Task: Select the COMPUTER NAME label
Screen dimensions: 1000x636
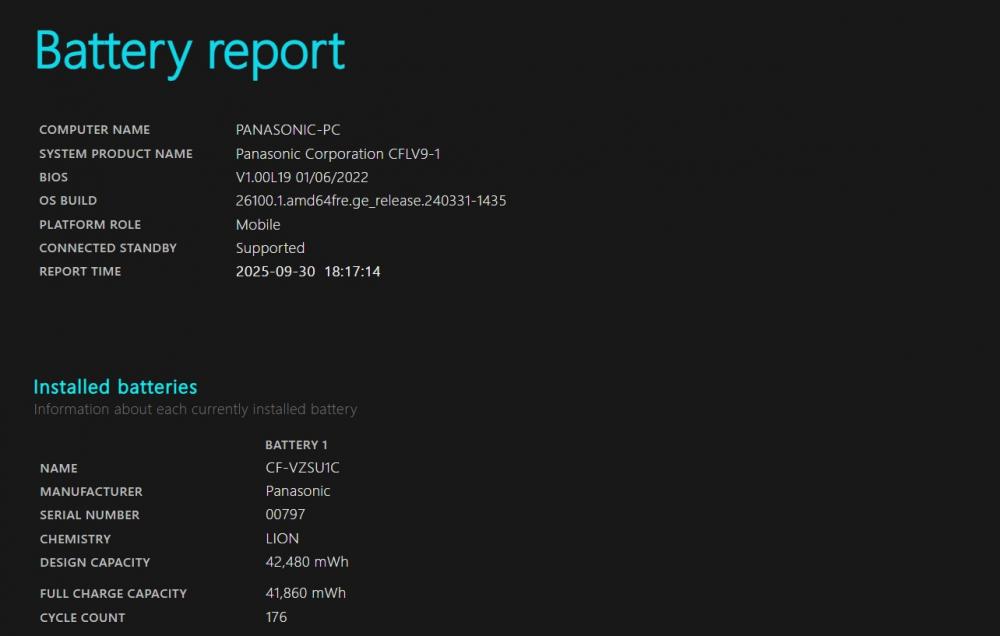Action: tap(94, 129)
